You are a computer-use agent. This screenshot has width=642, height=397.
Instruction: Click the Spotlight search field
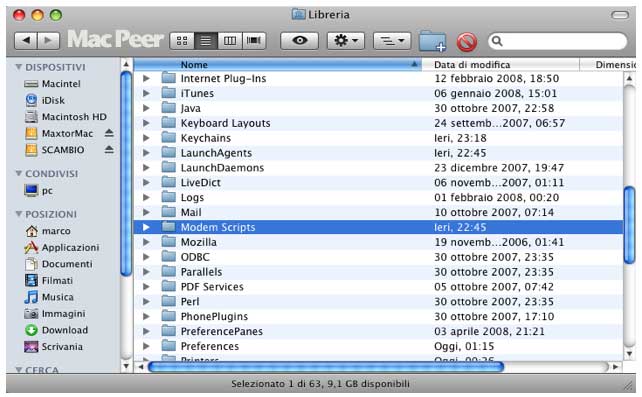point(557,41)
